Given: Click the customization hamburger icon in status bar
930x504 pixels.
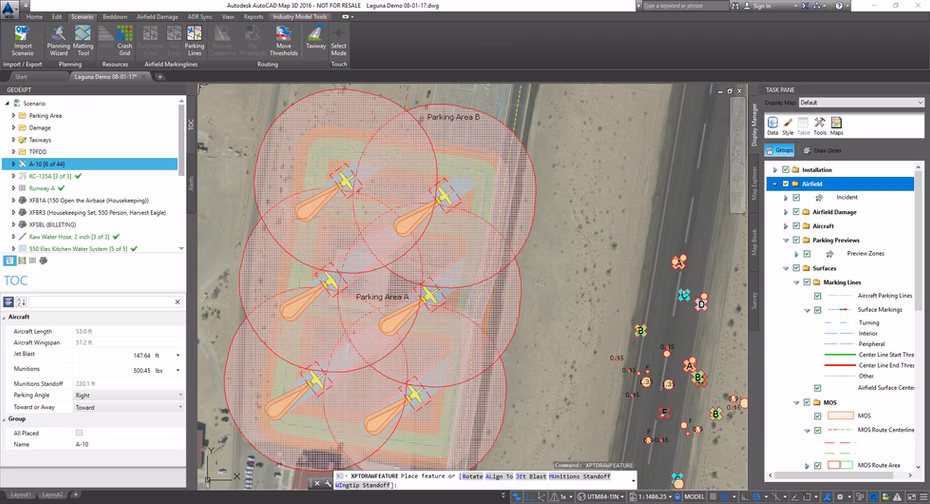Looking at the screenshot, I should pyautogui.click(x=922, y=497).
